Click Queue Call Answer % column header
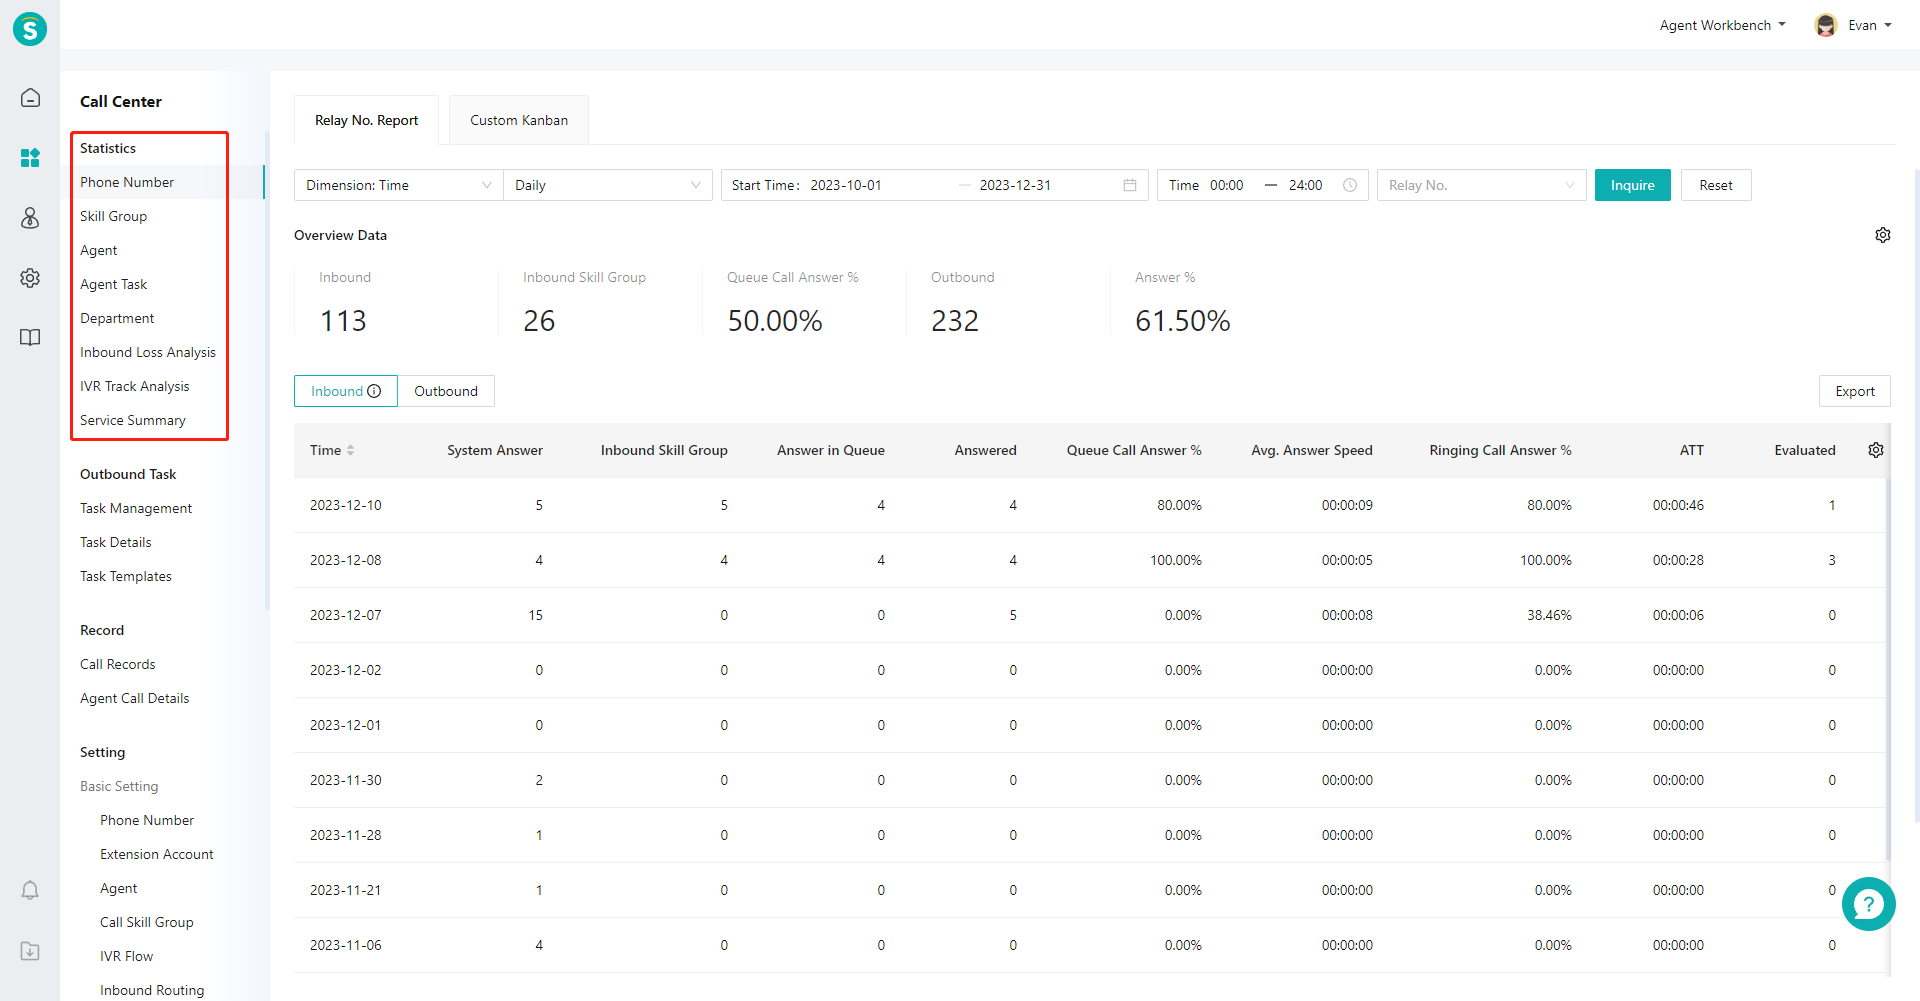Screen dimensions: 1920x1001 tap(1134, 450)
